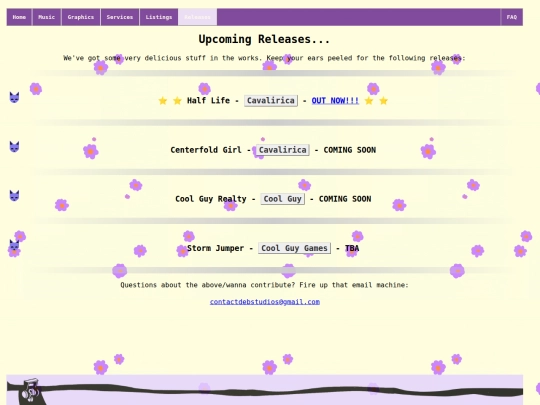This screenshot has width=540, height=405.
Task: Click the 'TBA' status text
Action: [352, 248]
